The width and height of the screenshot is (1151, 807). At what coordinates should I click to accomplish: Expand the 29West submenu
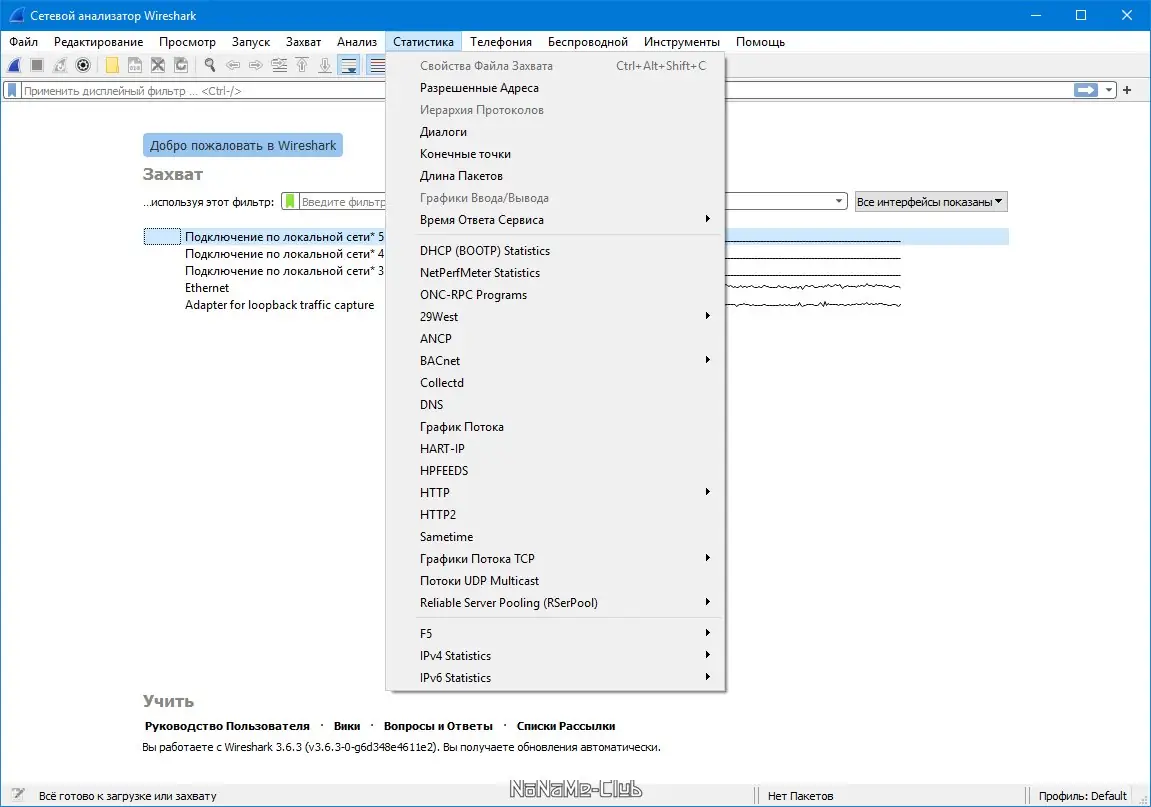click(555, 316)
